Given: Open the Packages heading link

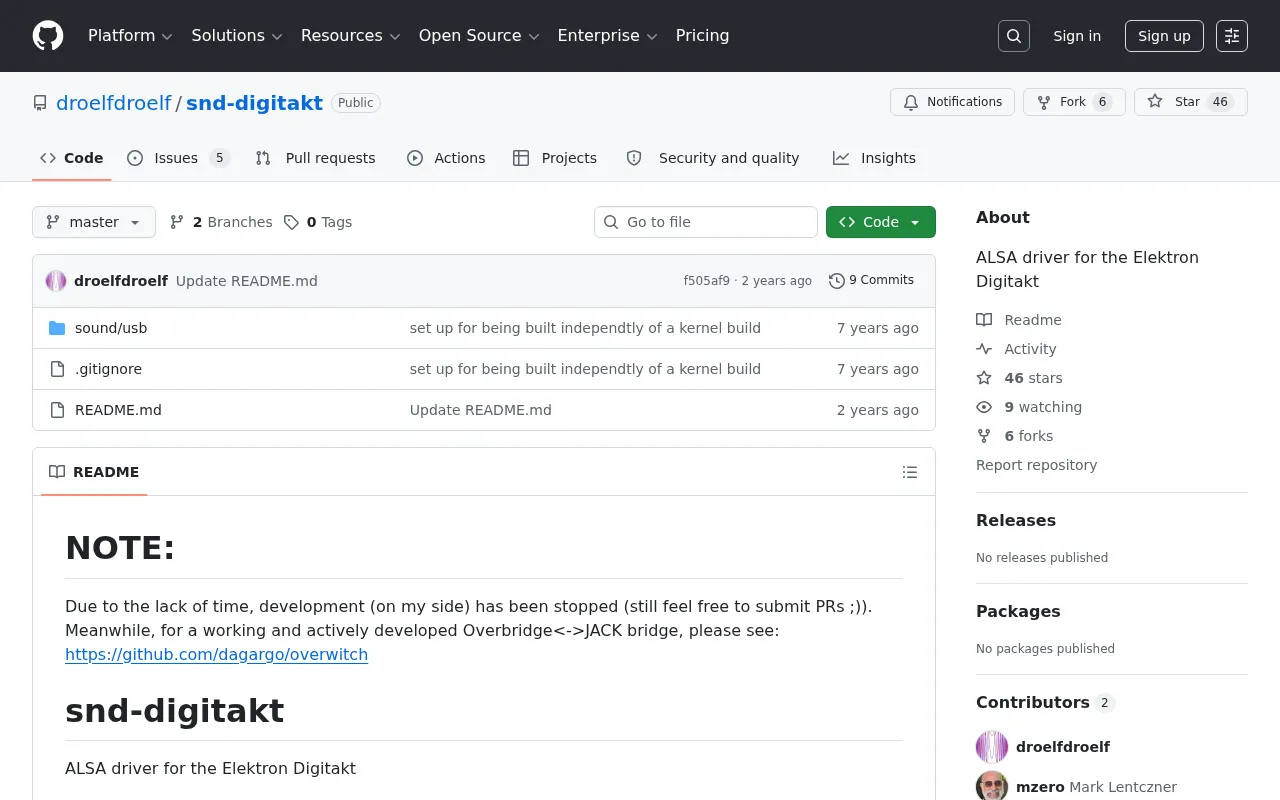Looking at the screenshot, I should 1018,611.
